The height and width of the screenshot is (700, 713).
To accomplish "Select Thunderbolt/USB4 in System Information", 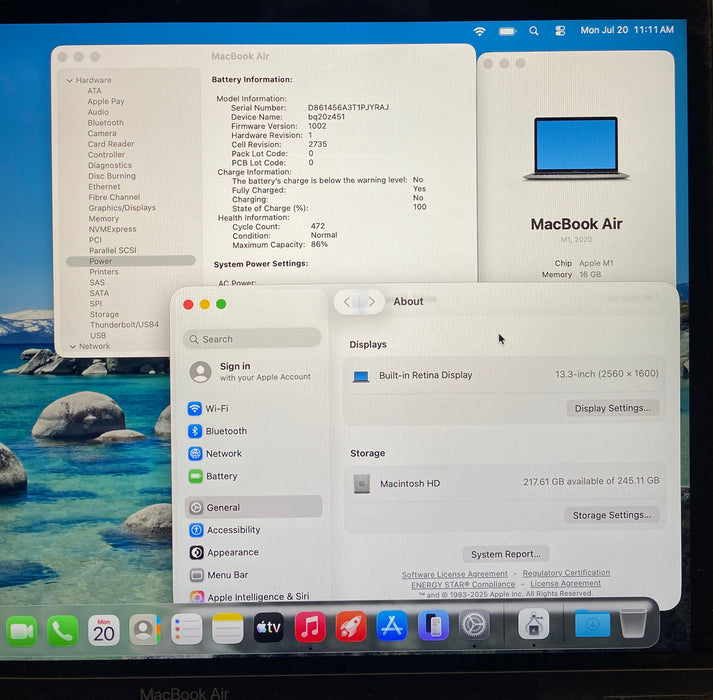I will click(x=124, y=325).
